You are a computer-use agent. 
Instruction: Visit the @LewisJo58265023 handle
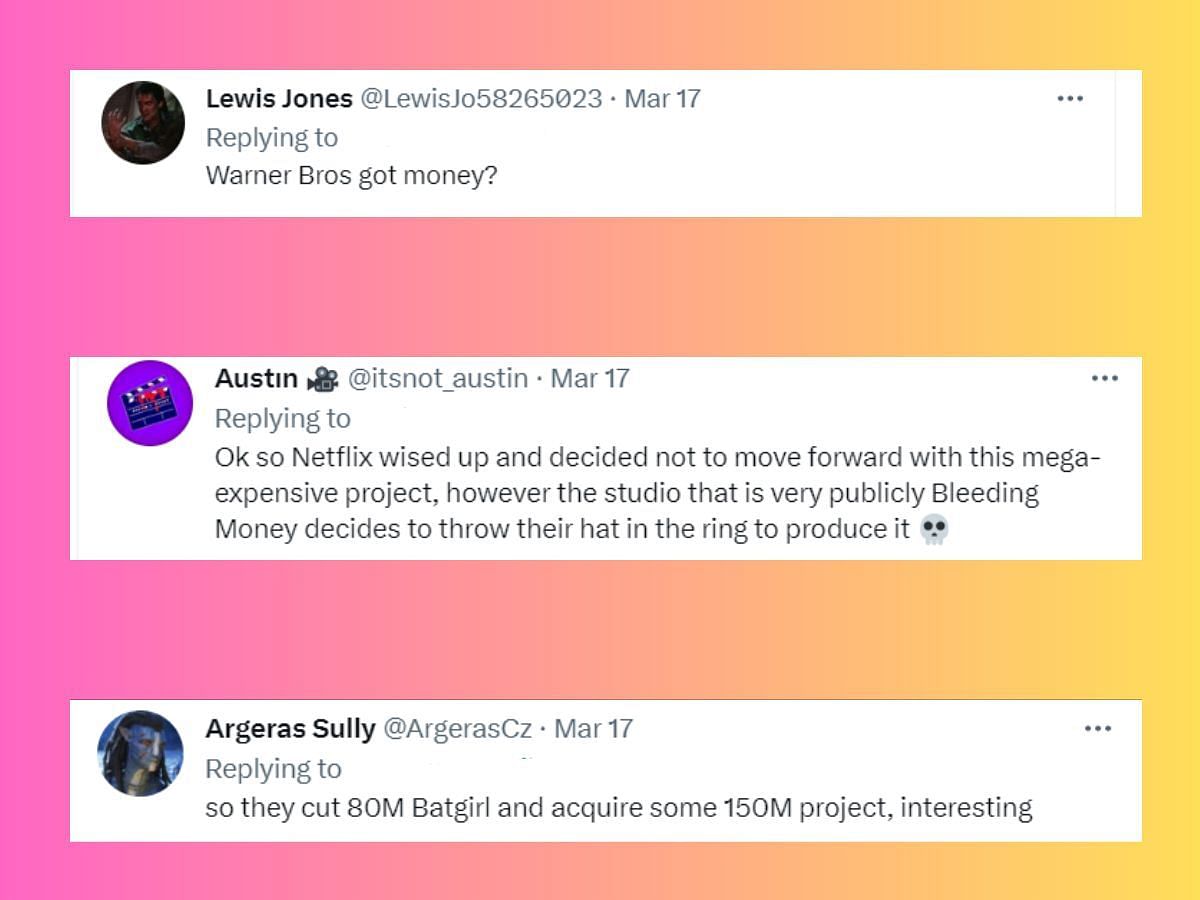(x=480, y=99)
